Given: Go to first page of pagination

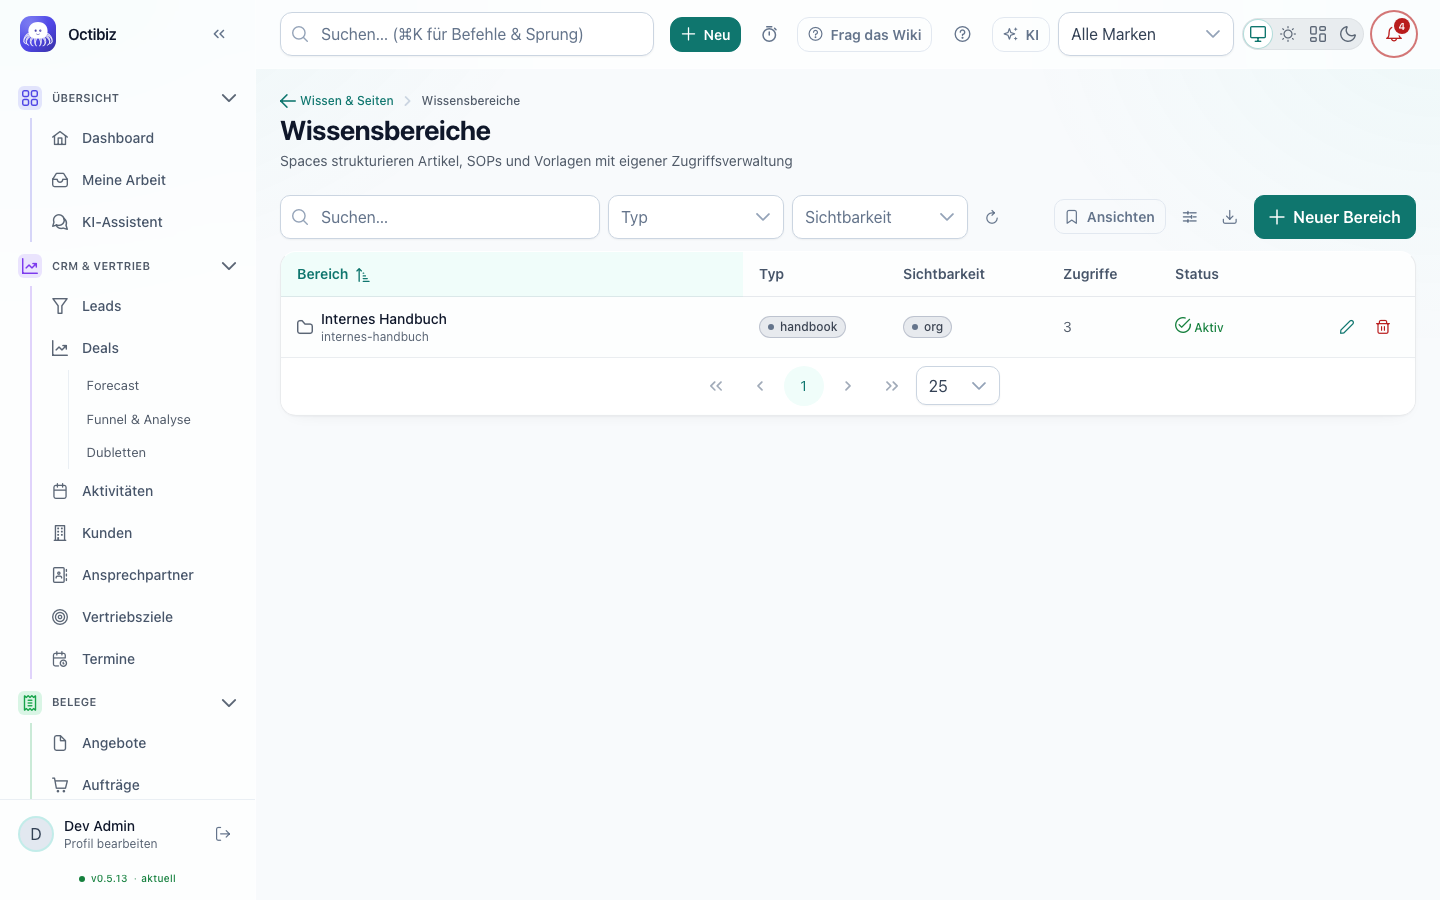Looking at the screenshot, I should tap(716, 386).
